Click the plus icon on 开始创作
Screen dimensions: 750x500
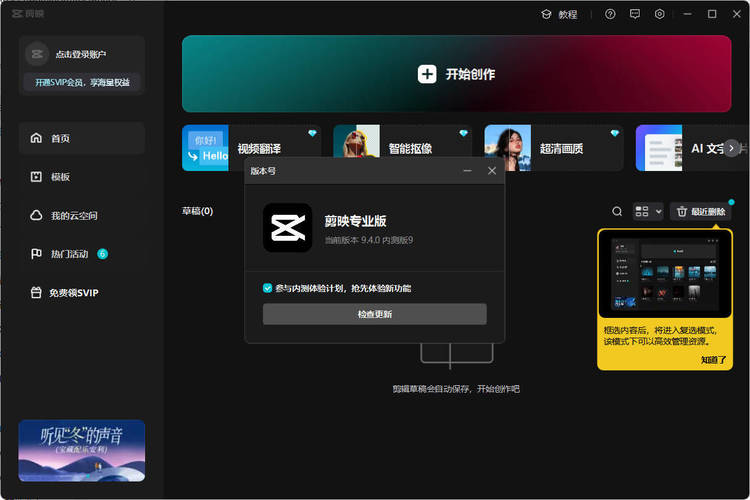point(427,74)
